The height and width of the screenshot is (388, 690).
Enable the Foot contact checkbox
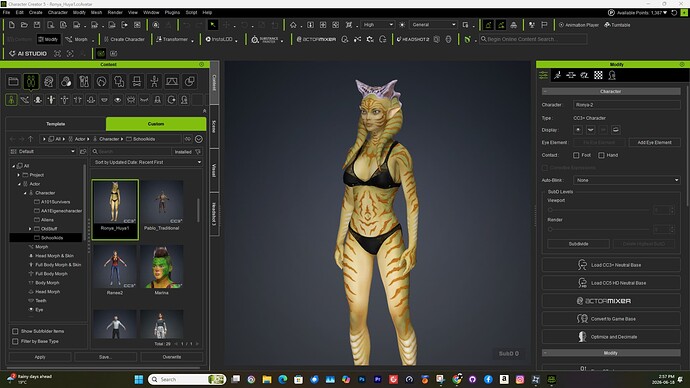(576, 155)
